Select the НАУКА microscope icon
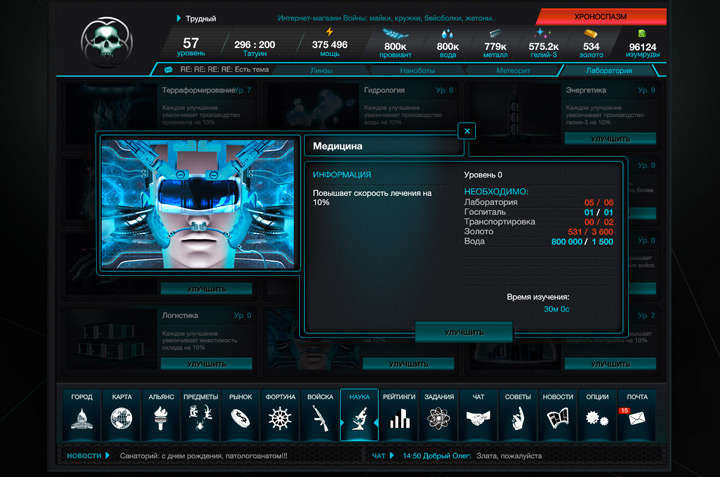The image size is (720, 477). coord(360,415)
